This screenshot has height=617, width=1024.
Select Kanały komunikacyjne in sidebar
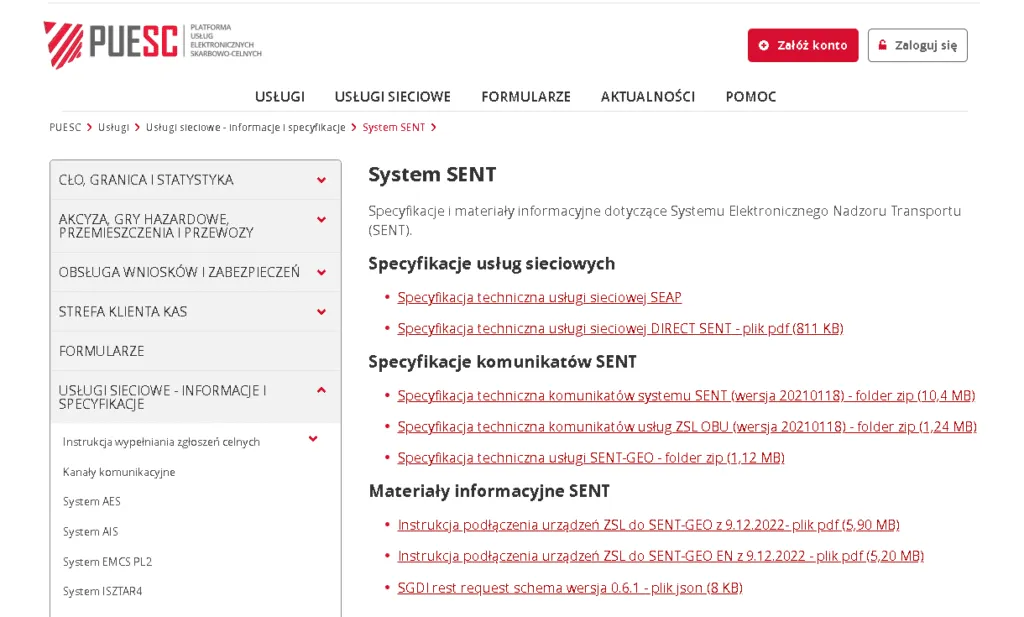click(x=119, y=472)
